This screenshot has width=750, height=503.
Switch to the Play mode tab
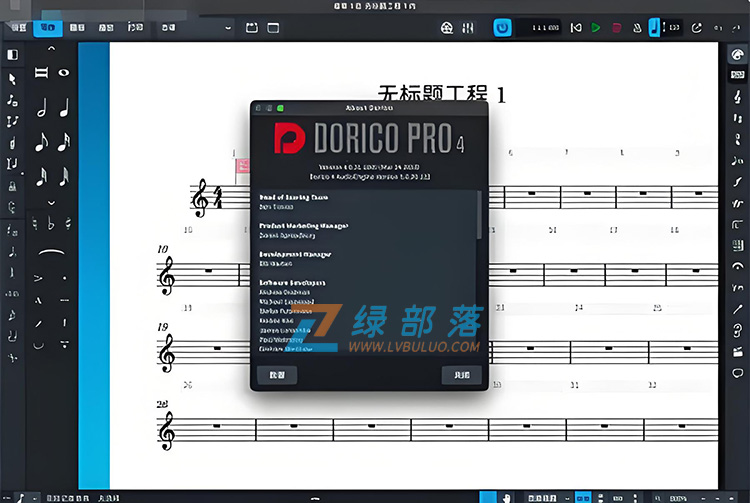106,28
